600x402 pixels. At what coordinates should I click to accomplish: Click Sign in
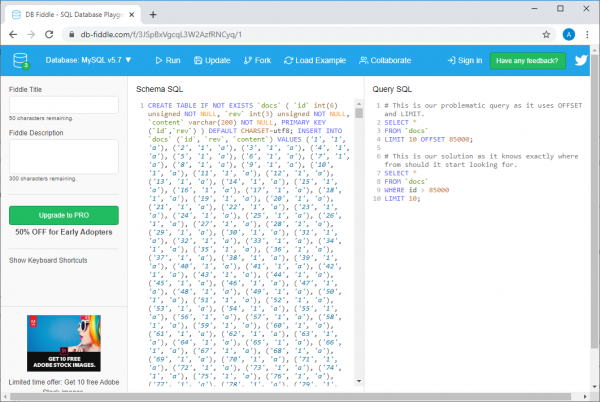pyautogui.click(x=463, y=61)
